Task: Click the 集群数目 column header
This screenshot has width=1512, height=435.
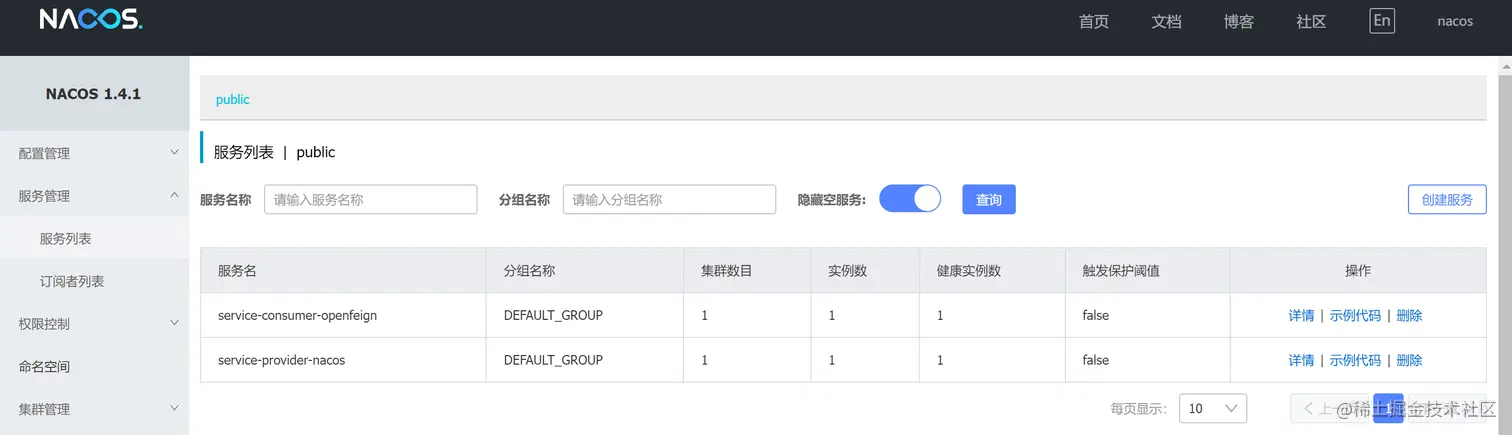Action: tap(747, 270)
